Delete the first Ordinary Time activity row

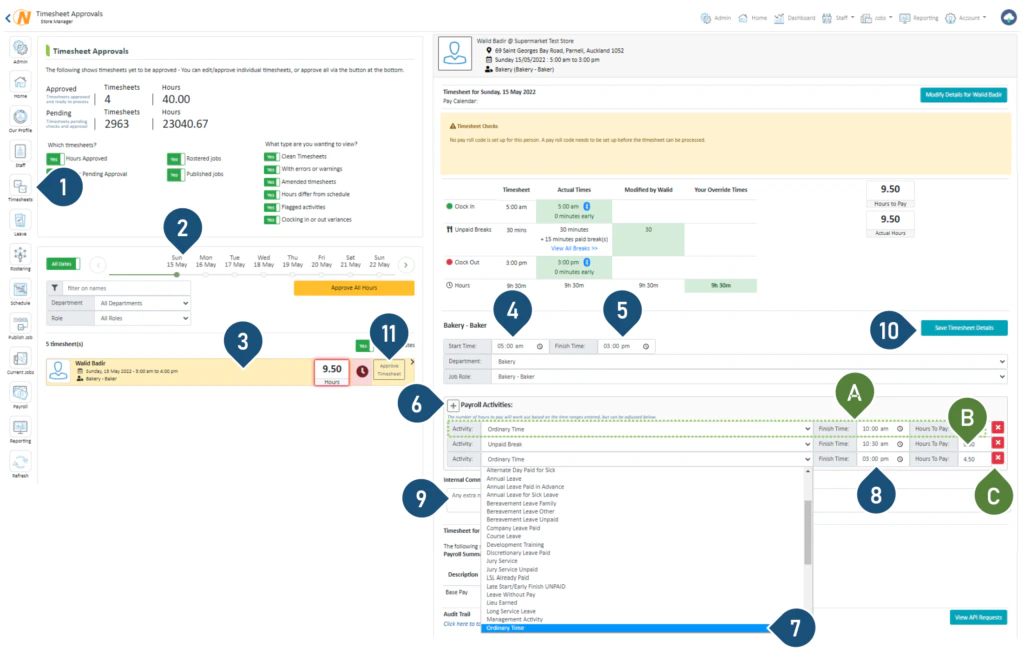click(997, 428)
